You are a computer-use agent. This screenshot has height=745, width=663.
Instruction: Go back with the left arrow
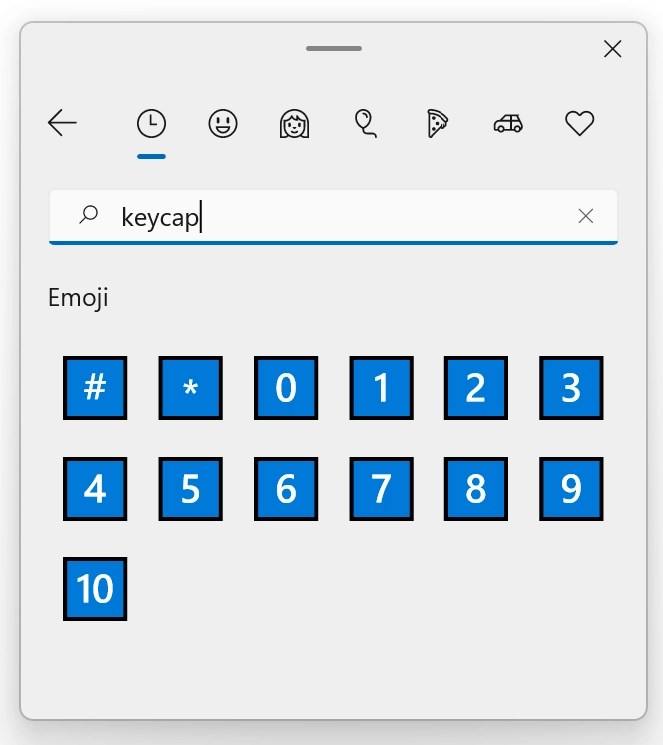point(62,123)
